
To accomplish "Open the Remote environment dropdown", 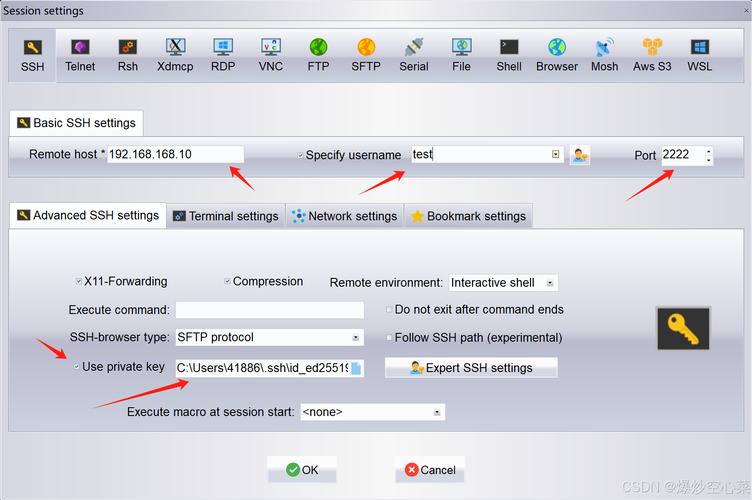I will coord(503,283).
